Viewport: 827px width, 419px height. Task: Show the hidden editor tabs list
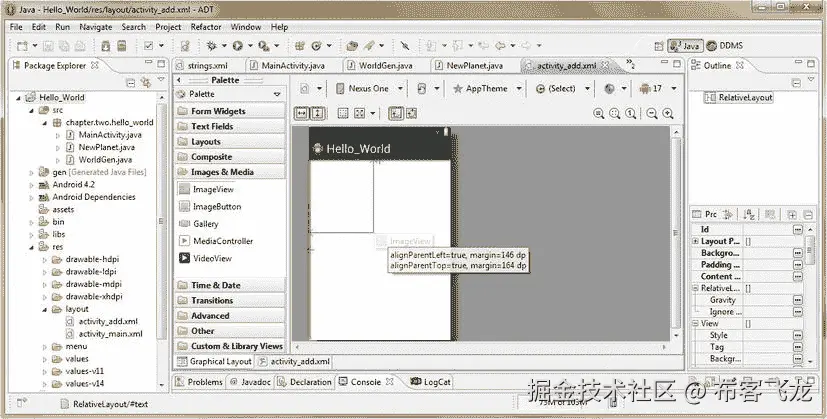[x=630, y=65]
